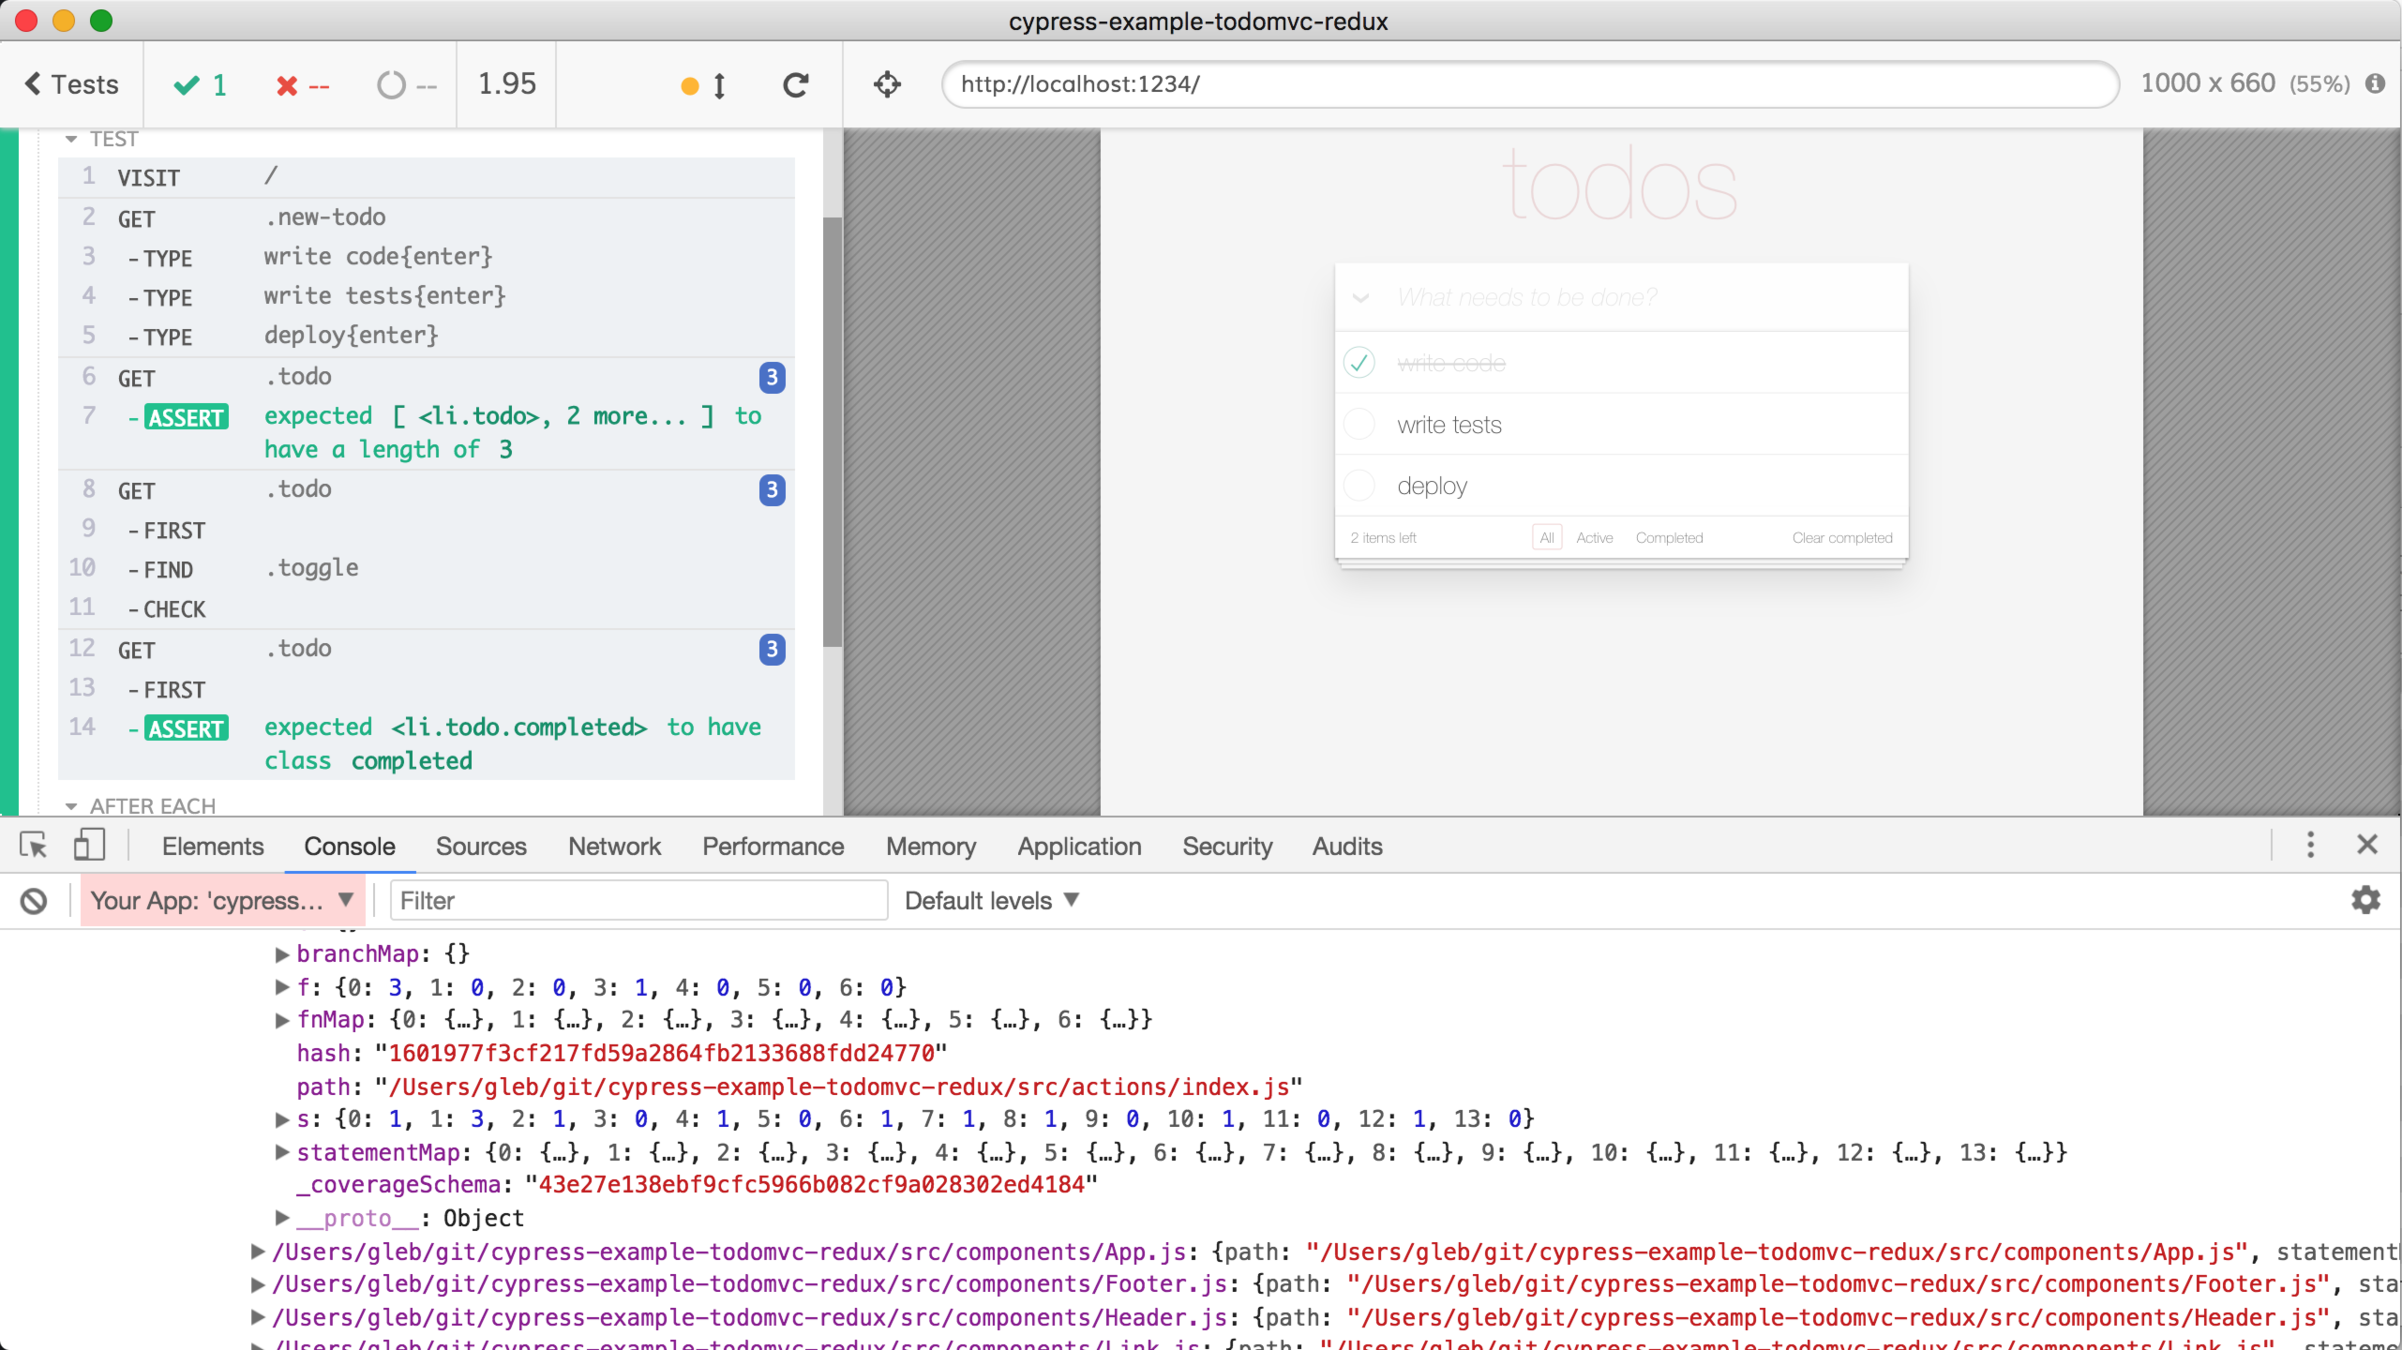Go back to Tests list
Viewport: 2402px width, 1350px height.
click(71, 85)
